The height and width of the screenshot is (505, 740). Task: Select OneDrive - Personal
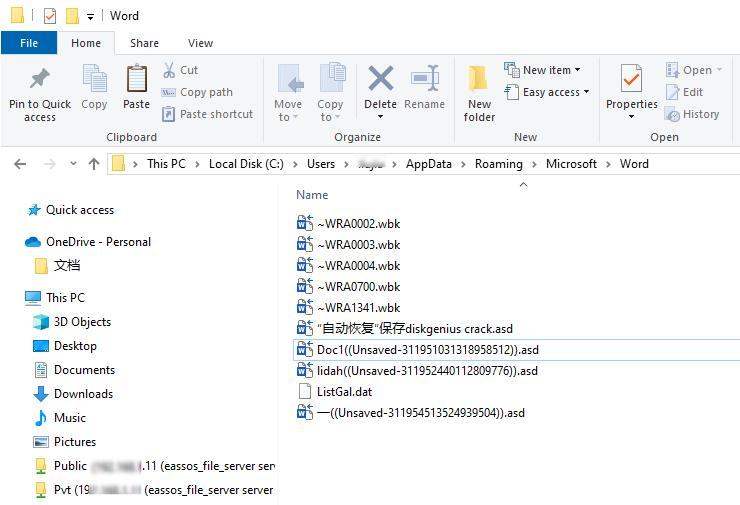coord(88,242)
